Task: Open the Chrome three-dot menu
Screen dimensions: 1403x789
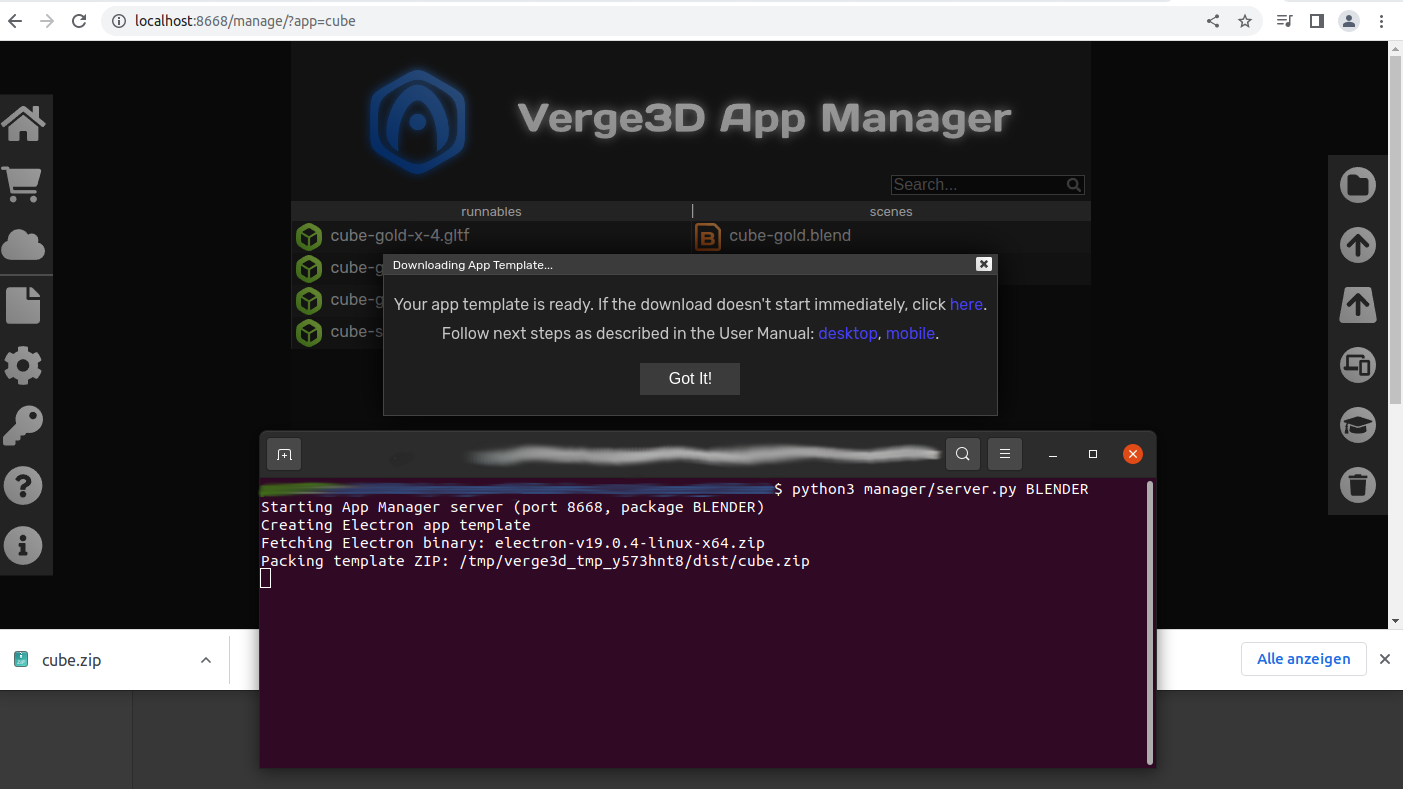Action: (x=1382, y=20)
